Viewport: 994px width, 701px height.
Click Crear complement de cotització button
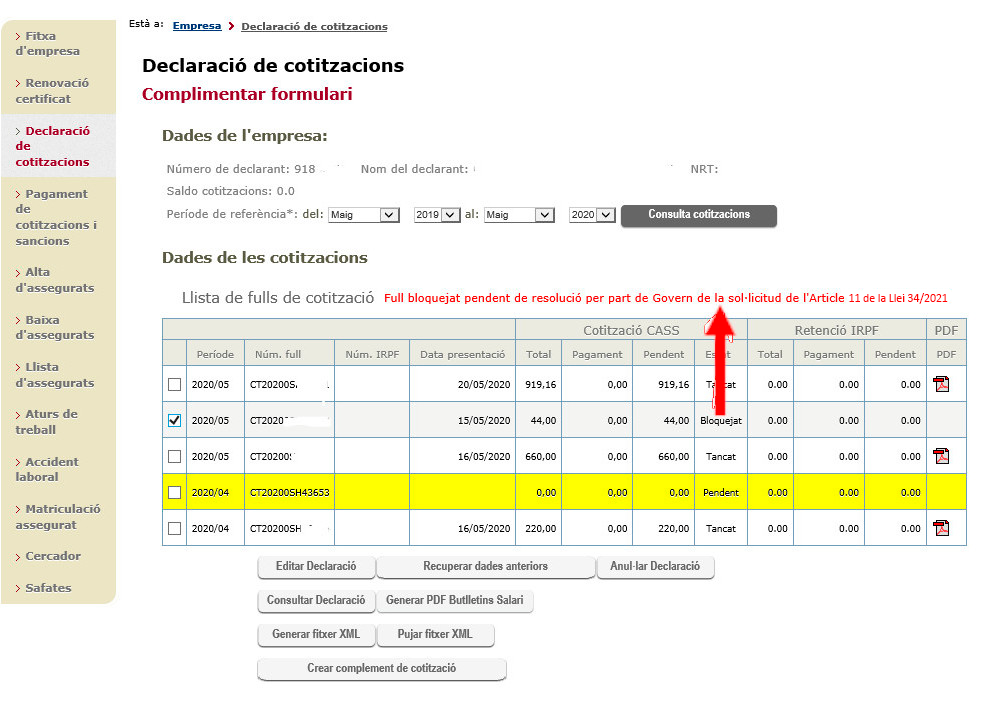pyautogui.click(x=382, y=669)
